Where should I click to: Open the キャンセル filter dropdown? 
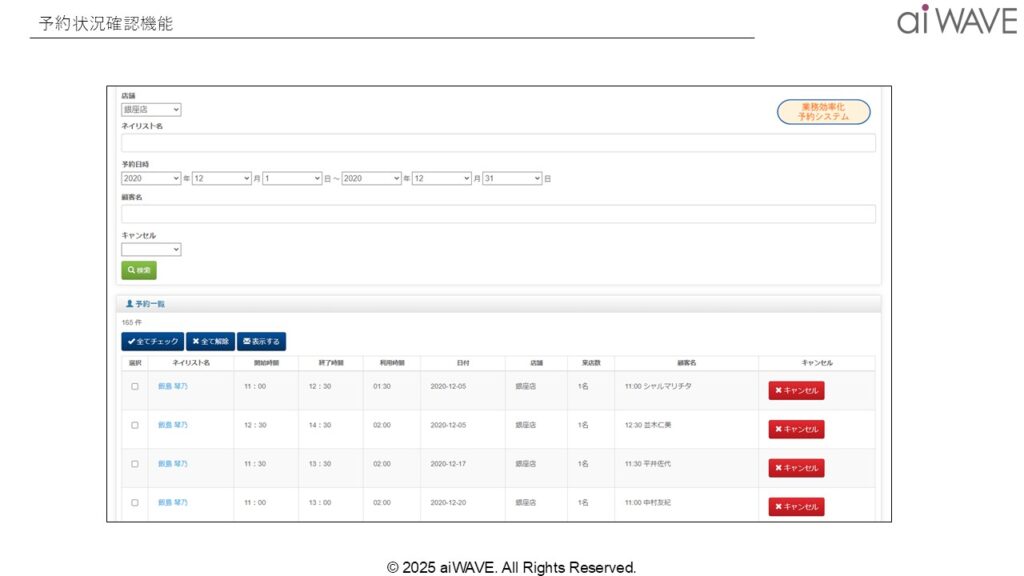coord(151,249)
